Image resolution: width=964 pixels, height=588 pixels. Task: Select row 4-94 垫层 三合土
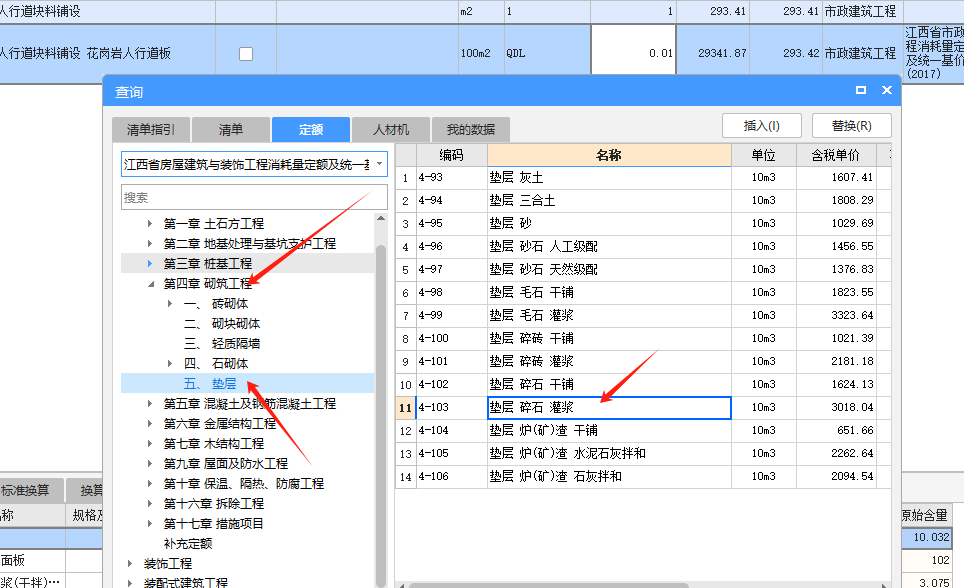click(x=642, y=201)
